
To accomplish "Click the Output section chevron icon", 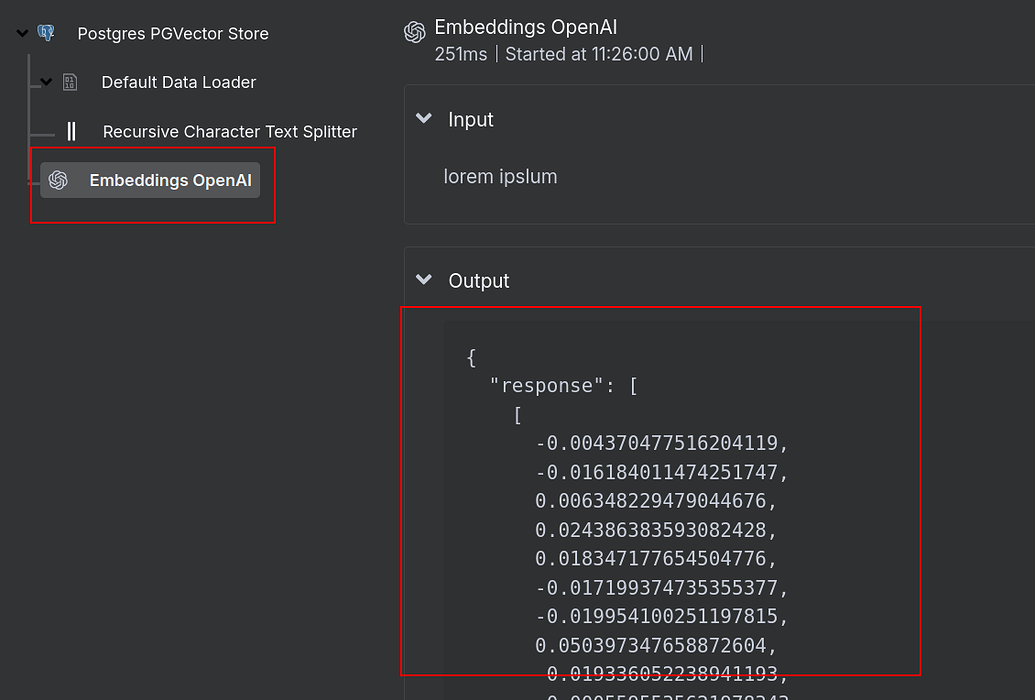I will 423,280.
